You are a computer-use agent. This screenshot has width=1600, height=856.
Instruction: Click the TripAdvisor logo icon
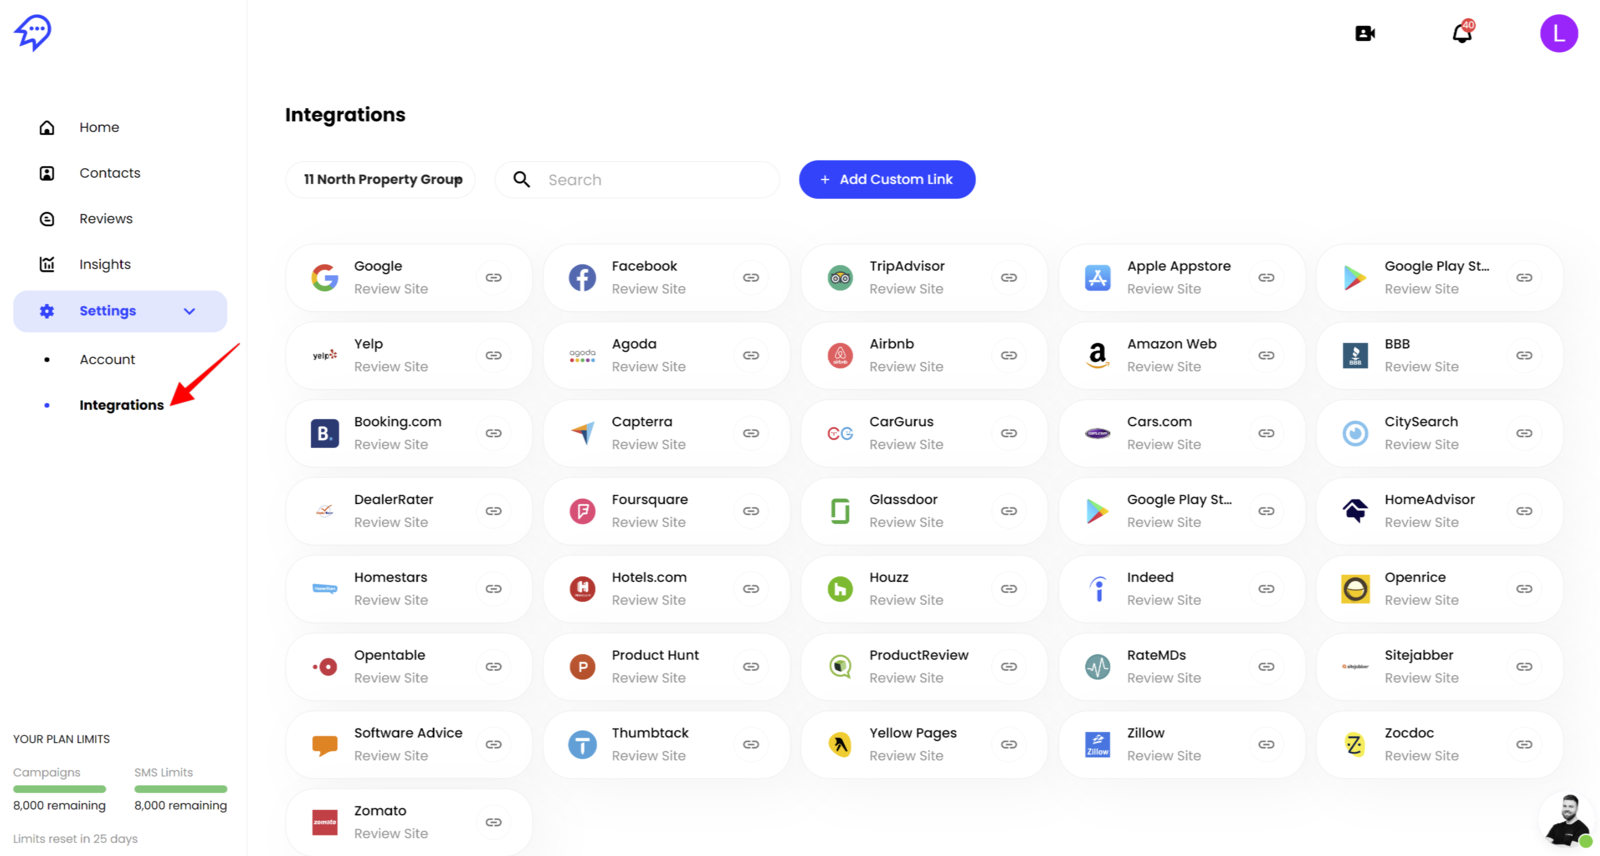point(840,278)
